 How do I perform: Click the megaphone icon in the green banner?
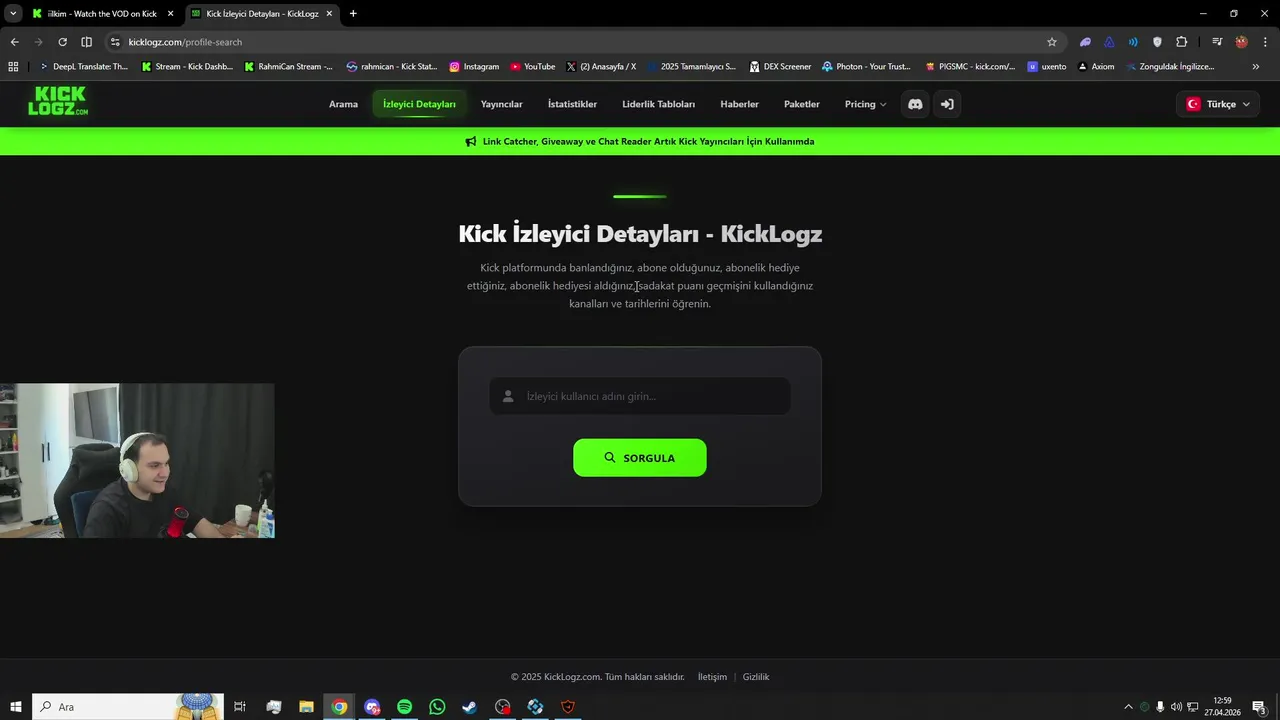tap(471, 142)
